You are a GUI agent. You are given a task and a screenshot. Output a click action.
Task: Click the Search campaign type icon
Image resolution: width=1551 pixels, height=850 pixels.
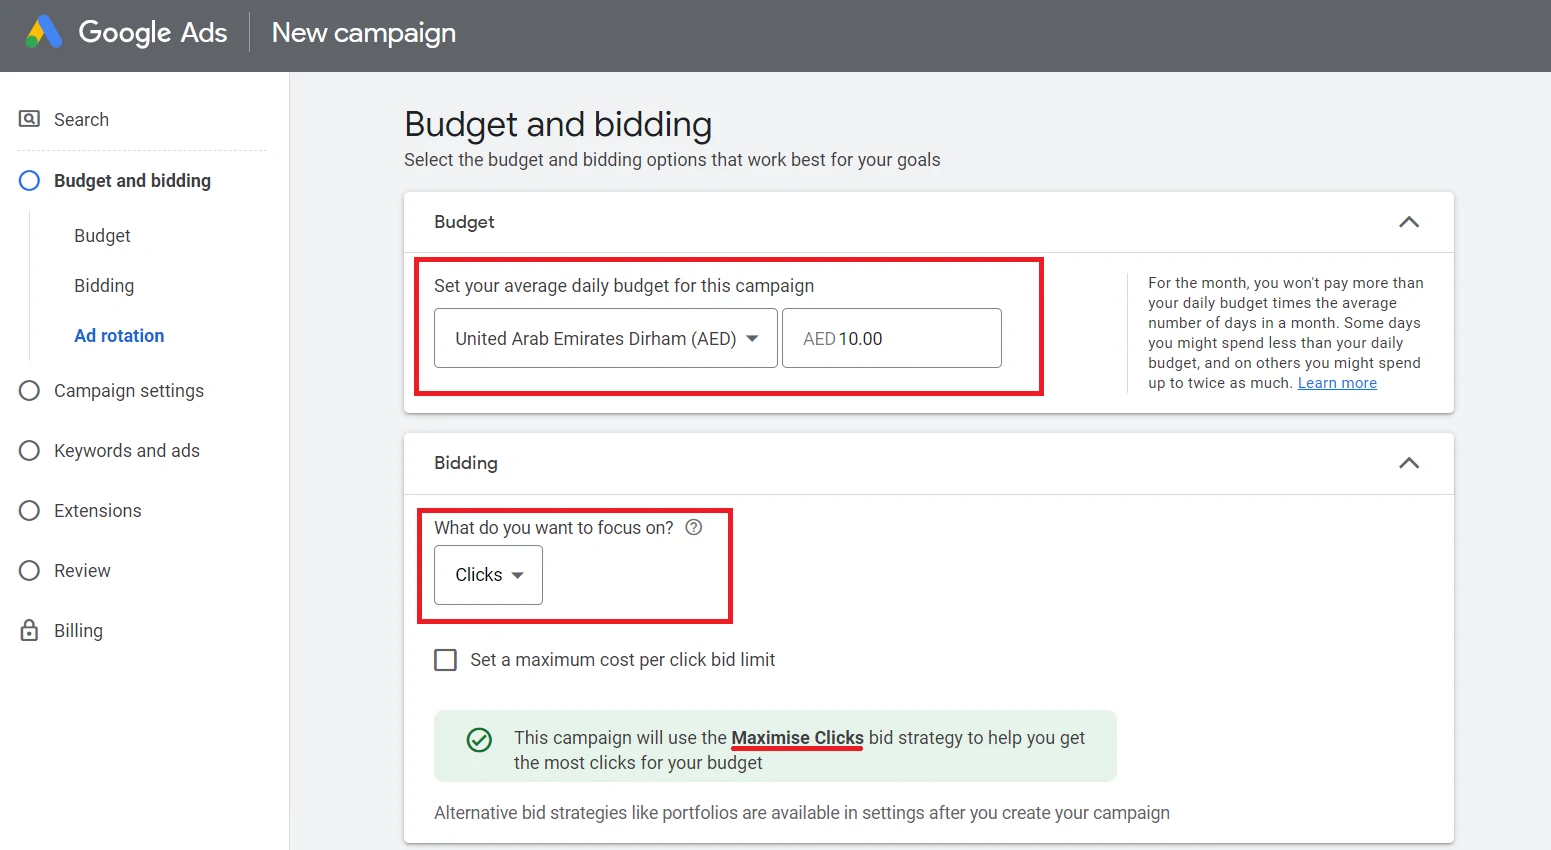coord(29,119)
